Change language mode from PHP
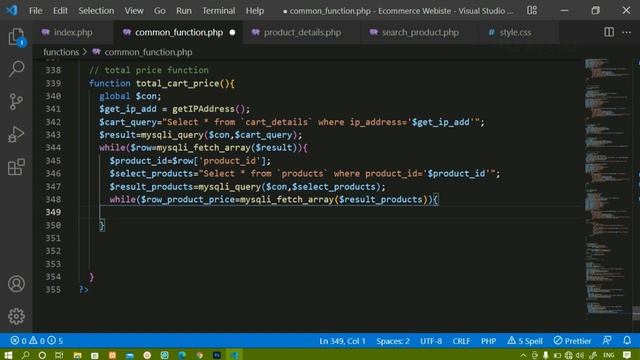 tap(488, 340)
